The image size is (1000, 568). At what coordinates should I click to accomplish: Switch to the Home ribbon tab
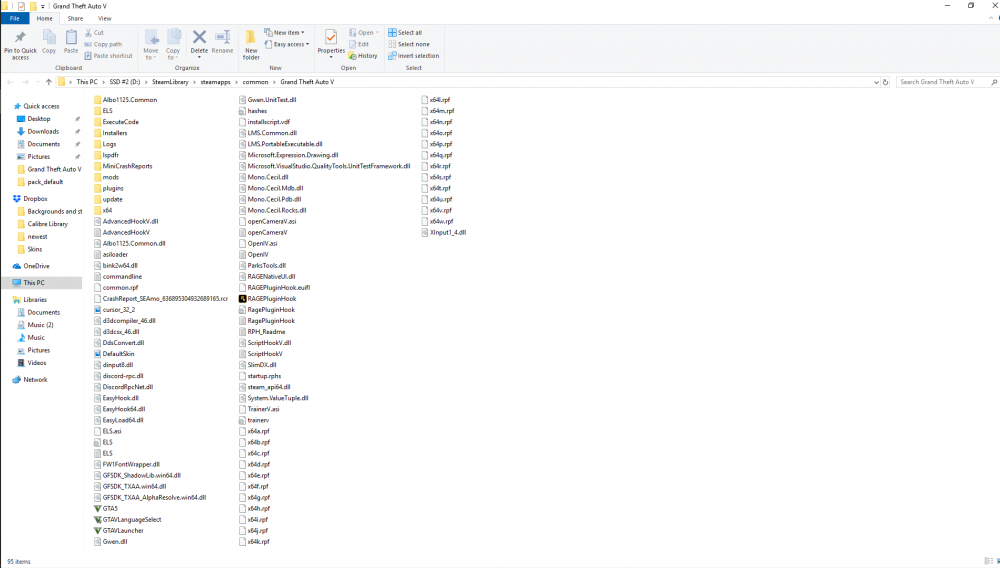(45, 18)
